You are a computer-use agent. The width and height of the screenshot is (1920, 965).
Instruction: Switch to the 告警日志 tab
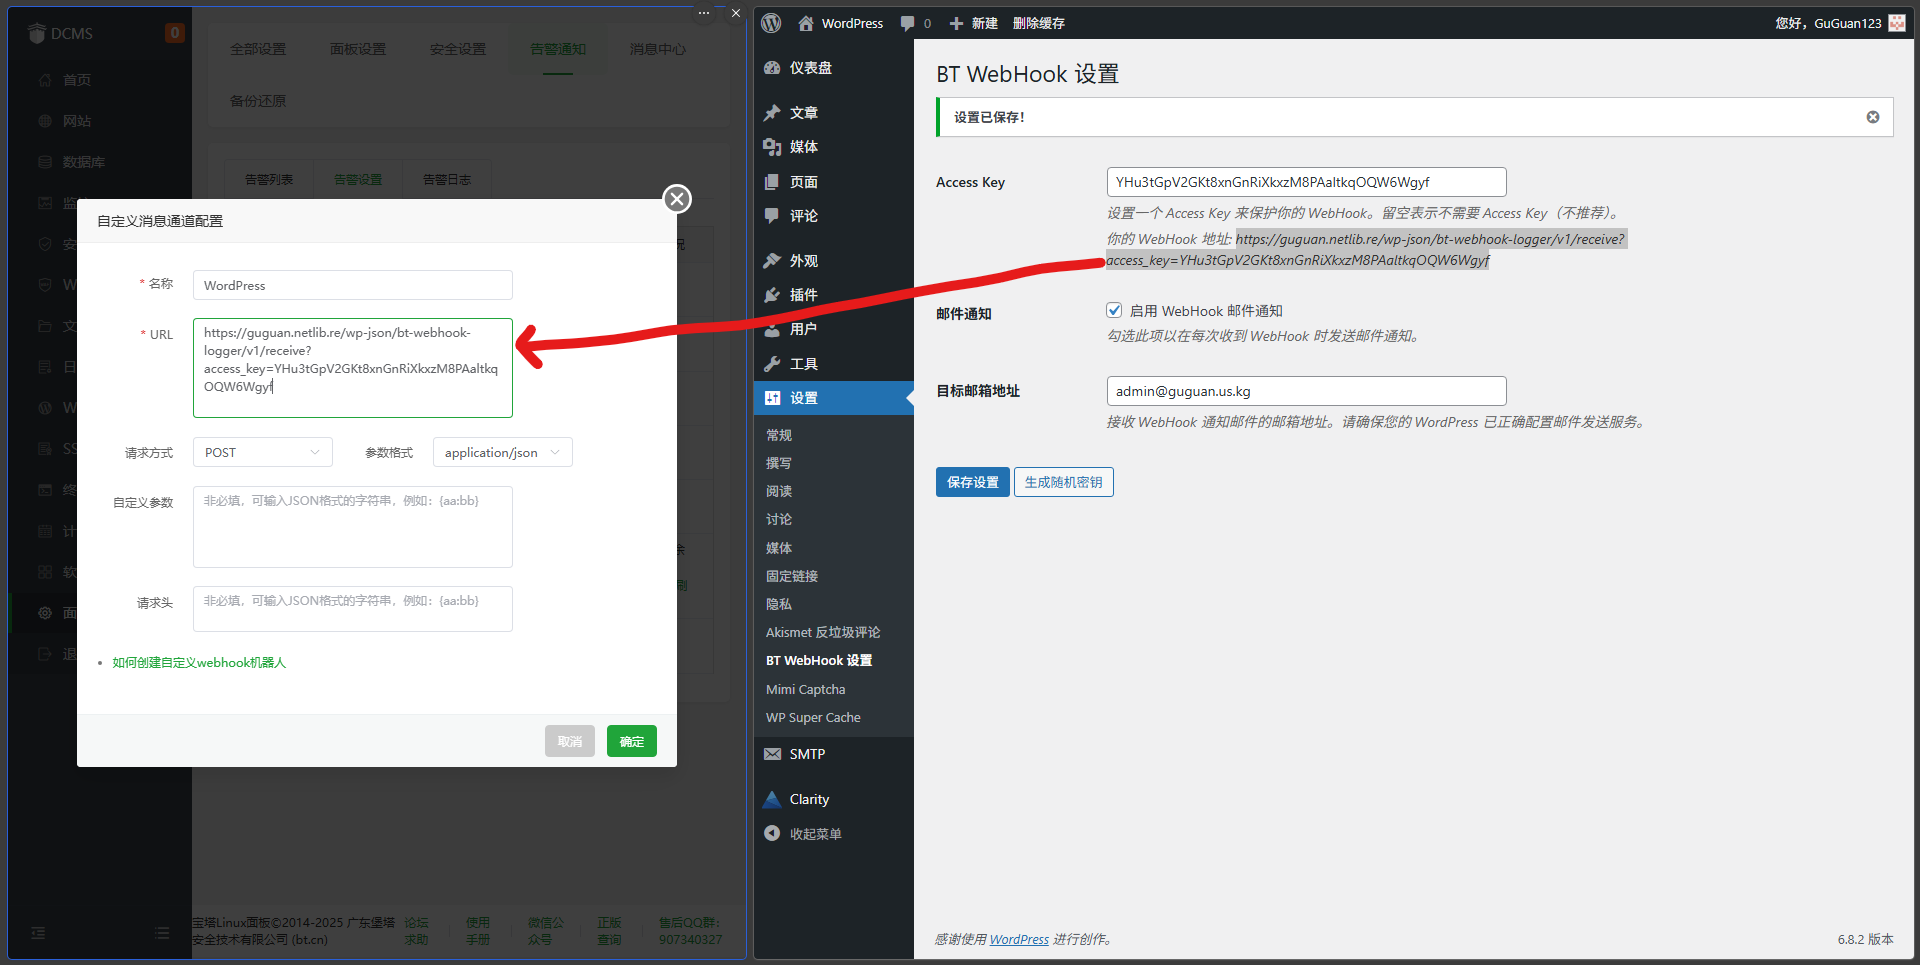[x=446, y=179]
